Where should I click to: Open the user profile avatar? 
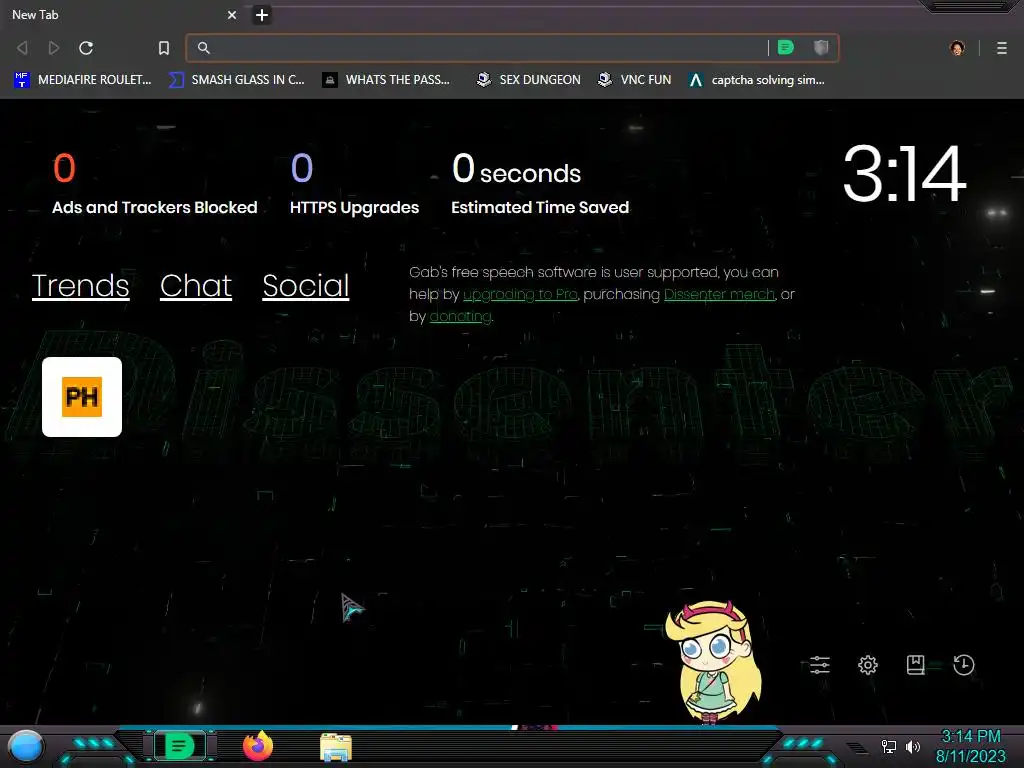(957, 48)
